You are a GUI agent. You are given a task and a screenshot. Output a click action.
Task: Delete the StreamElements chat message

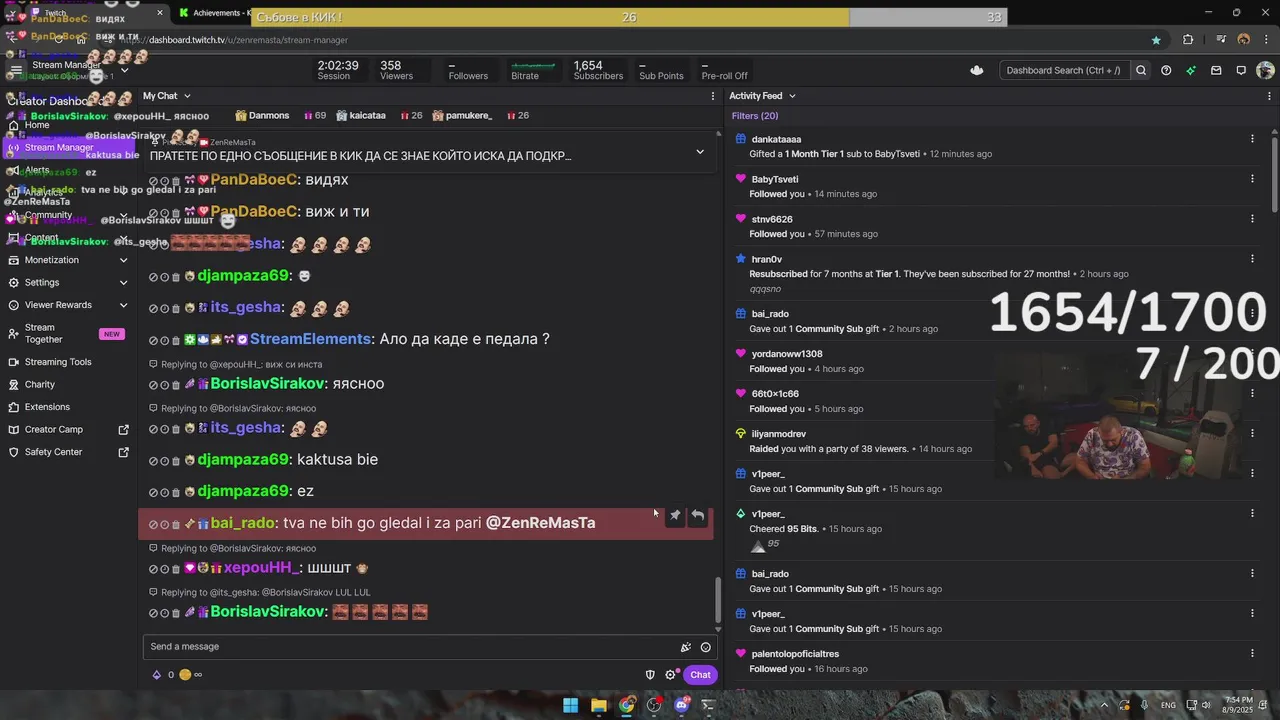click(176, 340)
